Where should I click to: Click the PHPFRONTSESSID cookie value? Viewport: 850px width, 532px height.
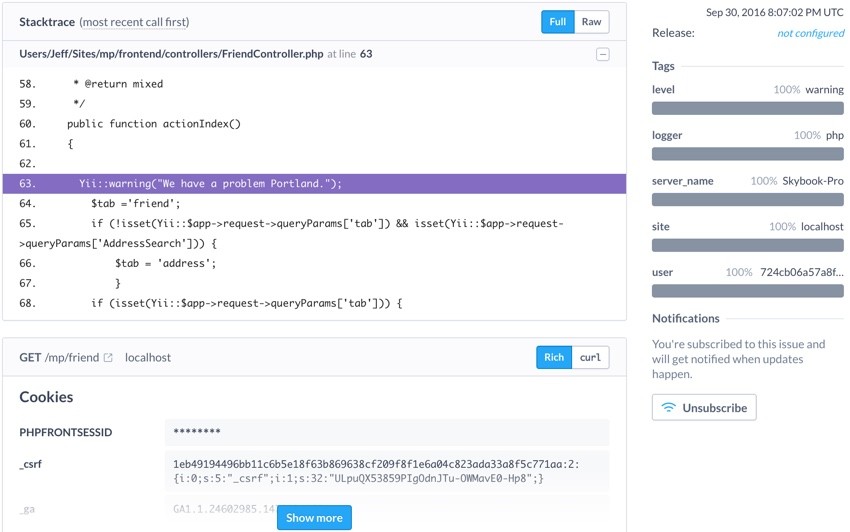coord(387,432)
